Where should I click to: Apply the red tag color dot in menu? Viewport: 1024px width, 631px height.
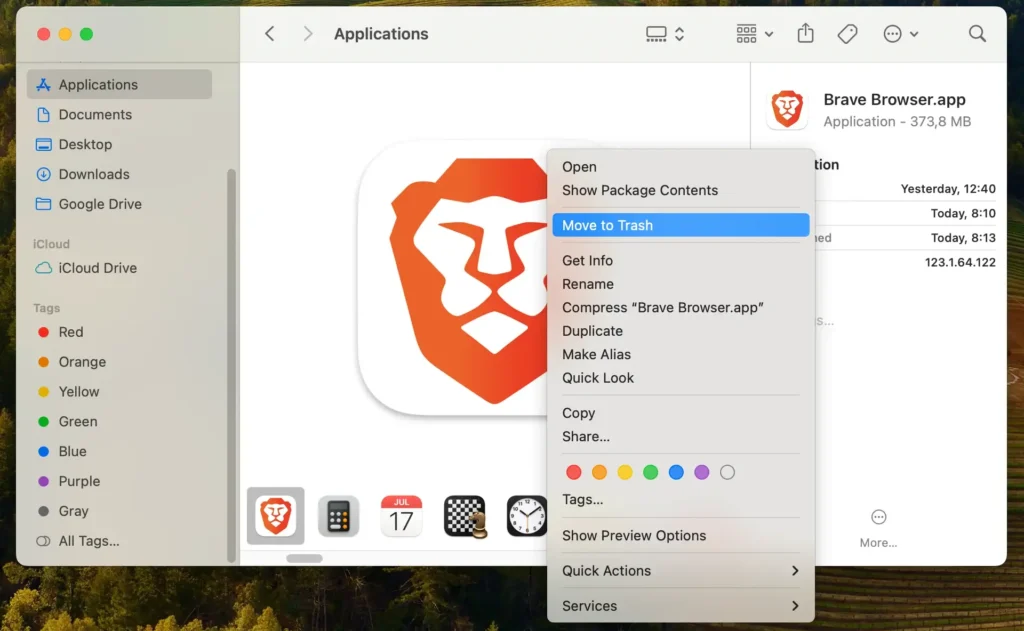click(x=573, y=472)
